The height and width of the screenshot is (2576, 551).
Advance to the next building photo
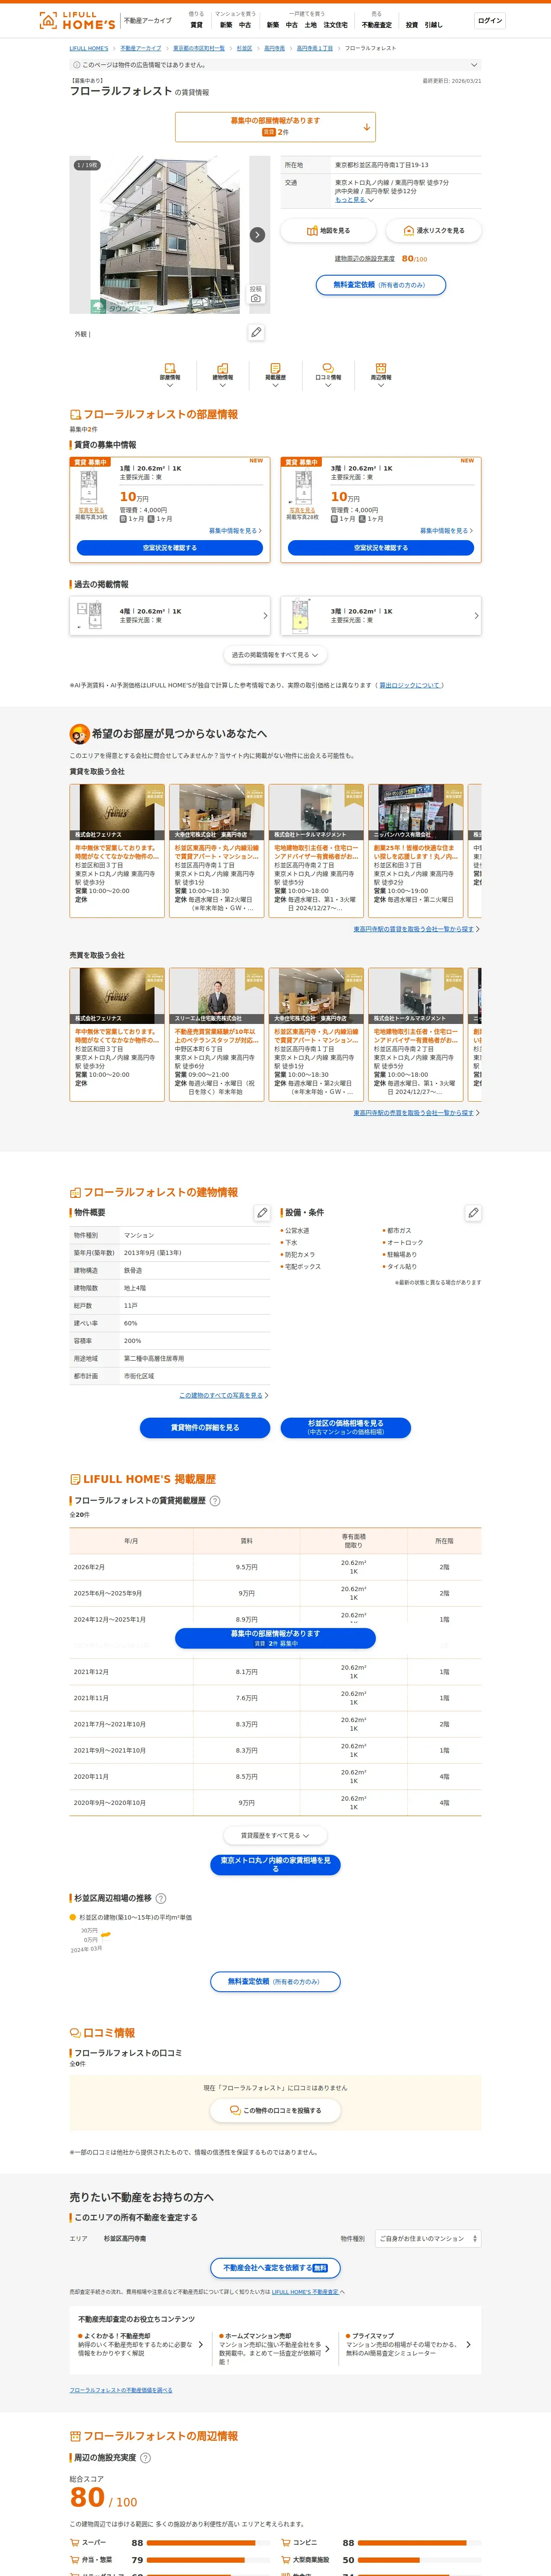(257, 234)
